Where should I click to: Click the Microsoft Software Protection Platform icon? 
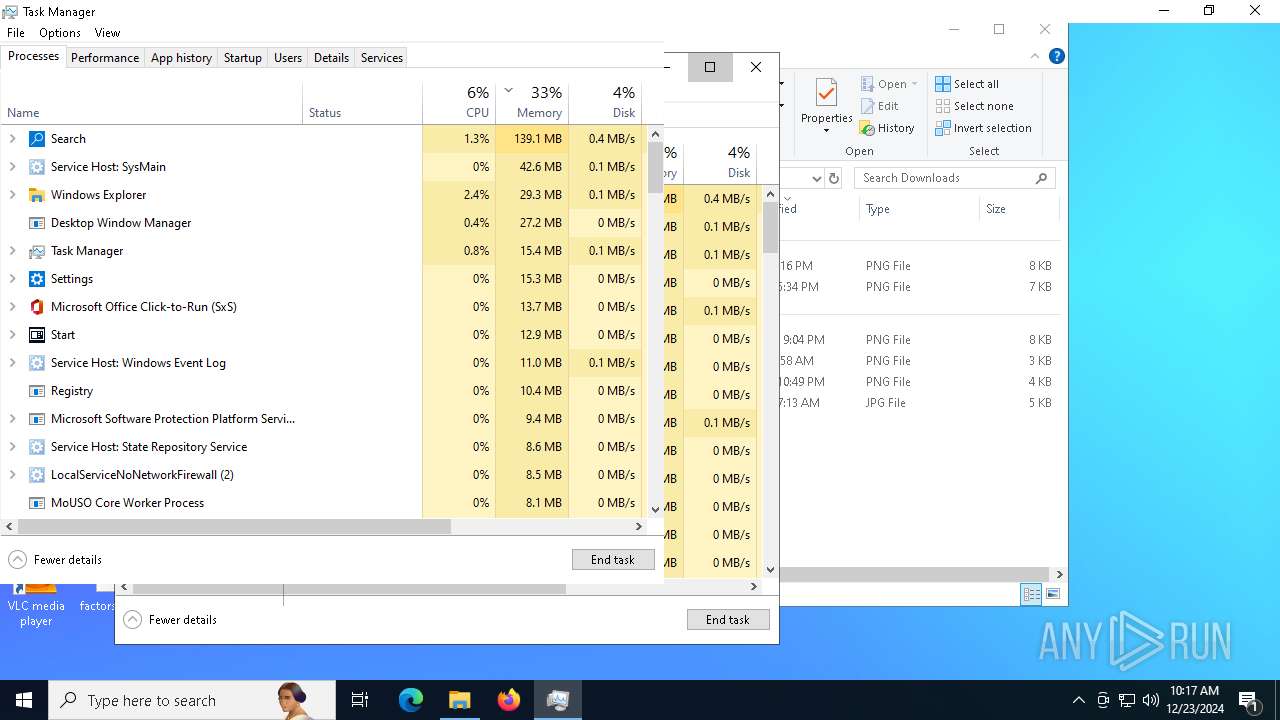37,419
